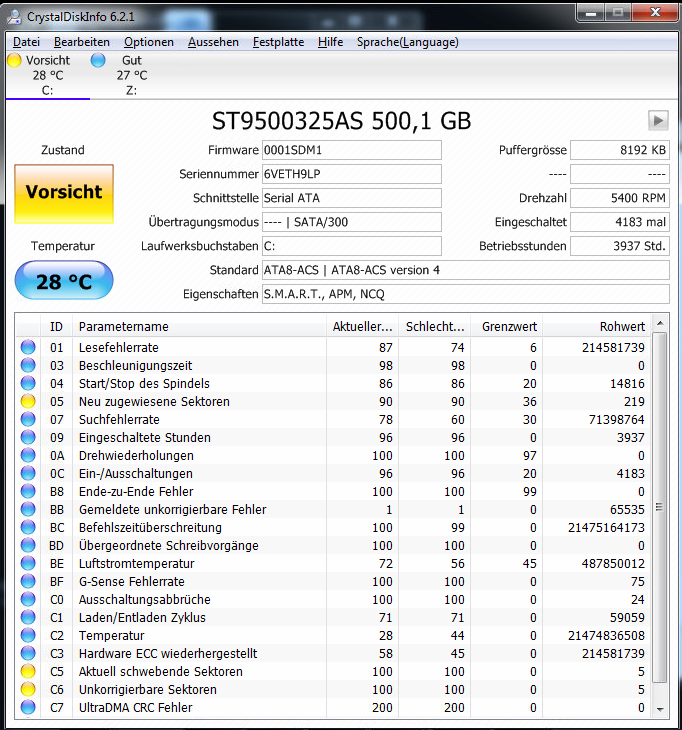Click the Laufwerksbuchstaben field C:
The height and width of the screenshot is (730, 682).
coord(351,246)
